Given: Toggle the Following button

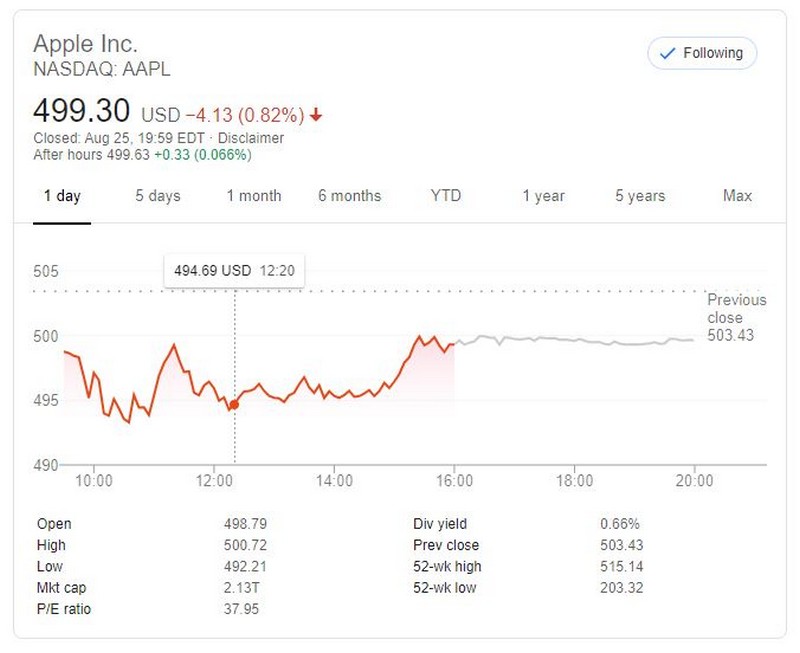Looking at the screenshot, I should (702, 53).
